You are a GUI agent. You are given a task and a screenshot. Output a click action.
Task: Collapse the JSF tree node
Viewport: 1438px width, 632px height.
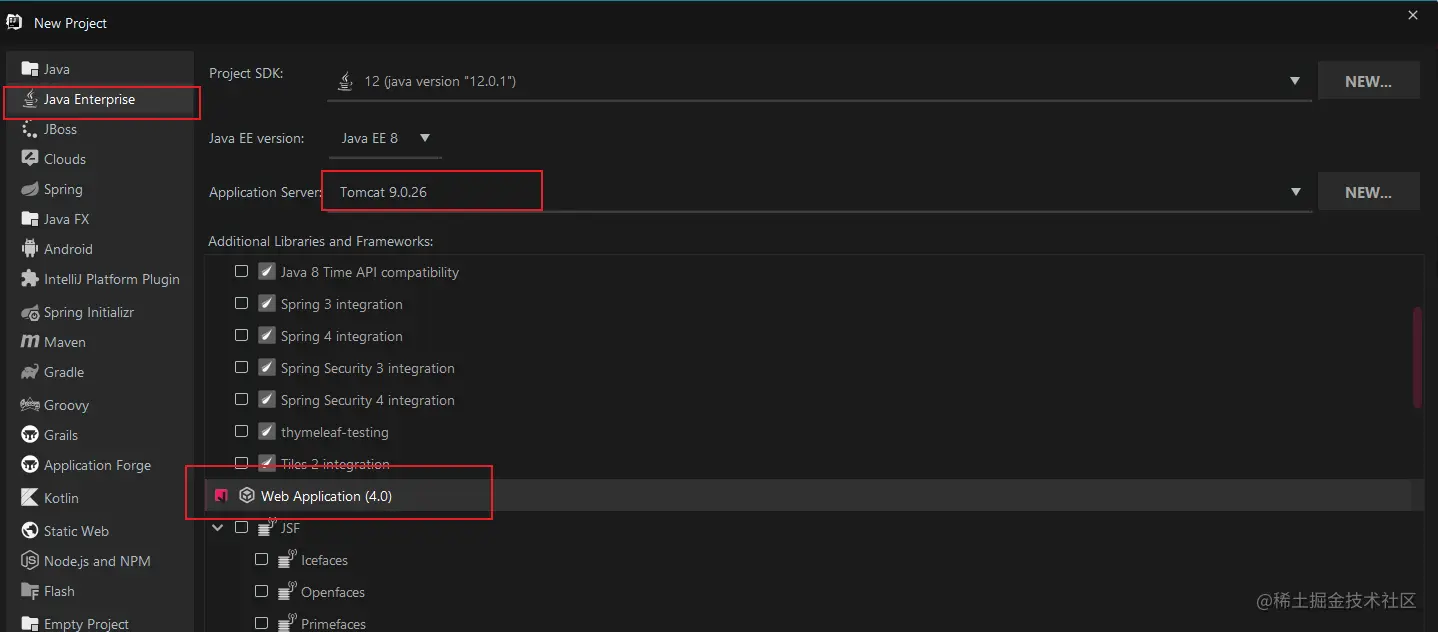[217, 527]
